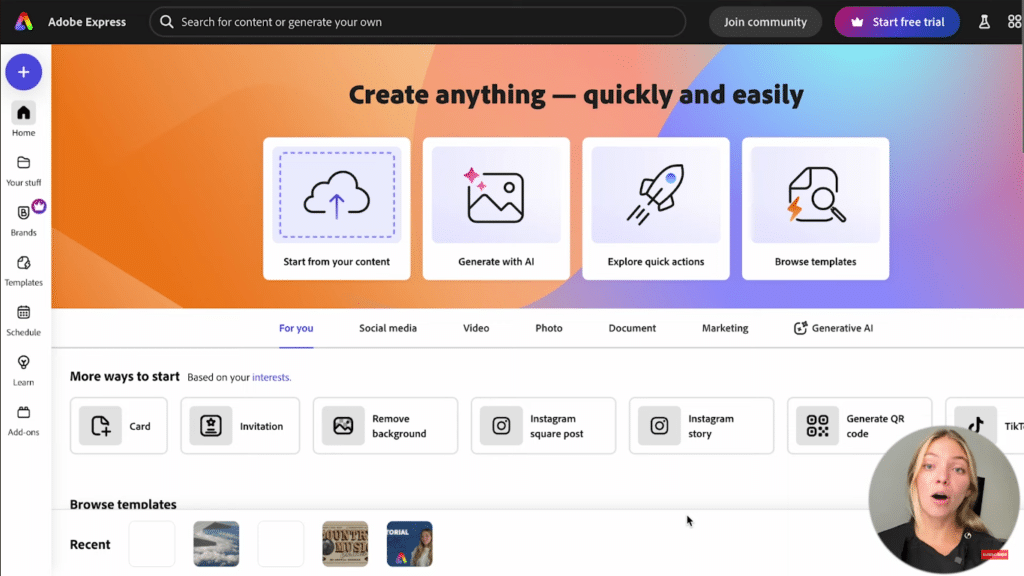Click the cloud upload icon
The height and width of the screenshot is (576, 1024).
337,195
